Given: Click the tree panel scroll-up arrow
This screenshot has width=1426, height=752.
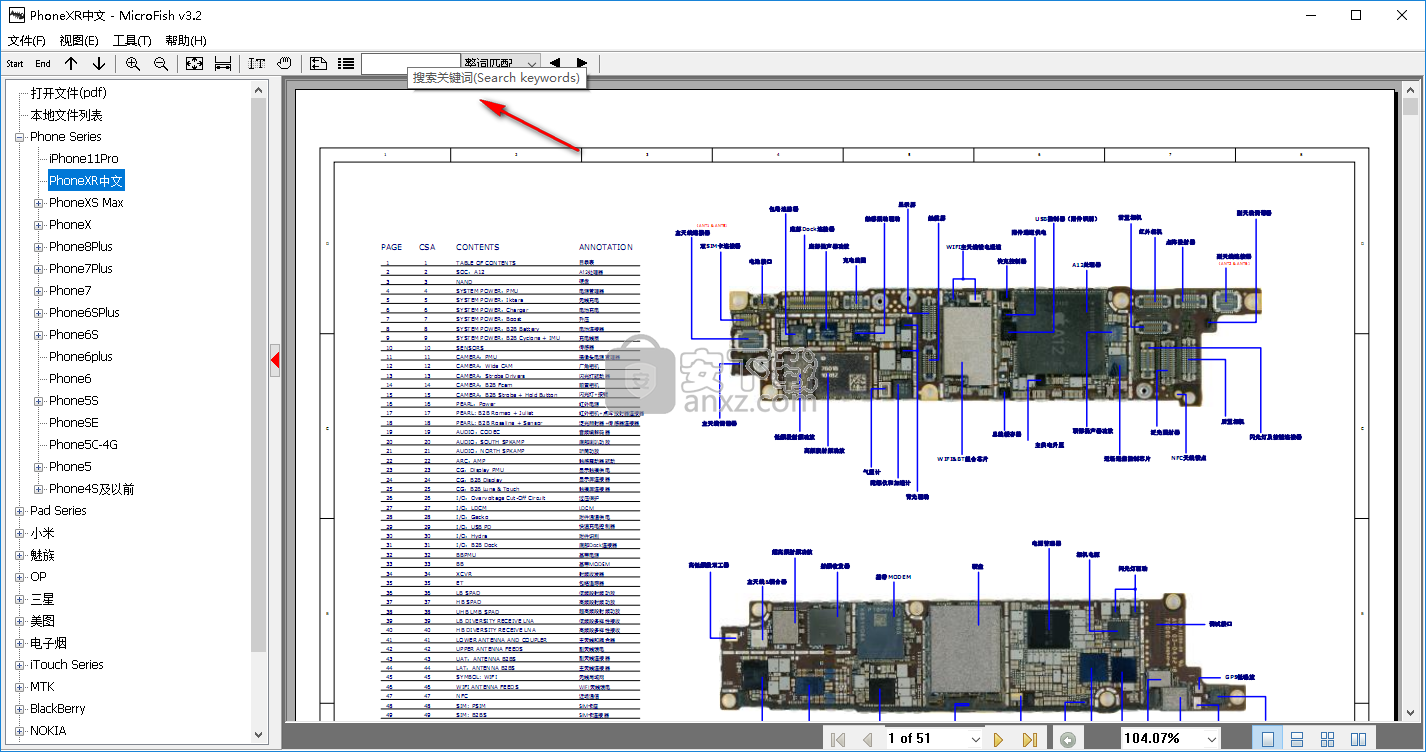Looking at the screenshot, I should (x=259, y=90).
